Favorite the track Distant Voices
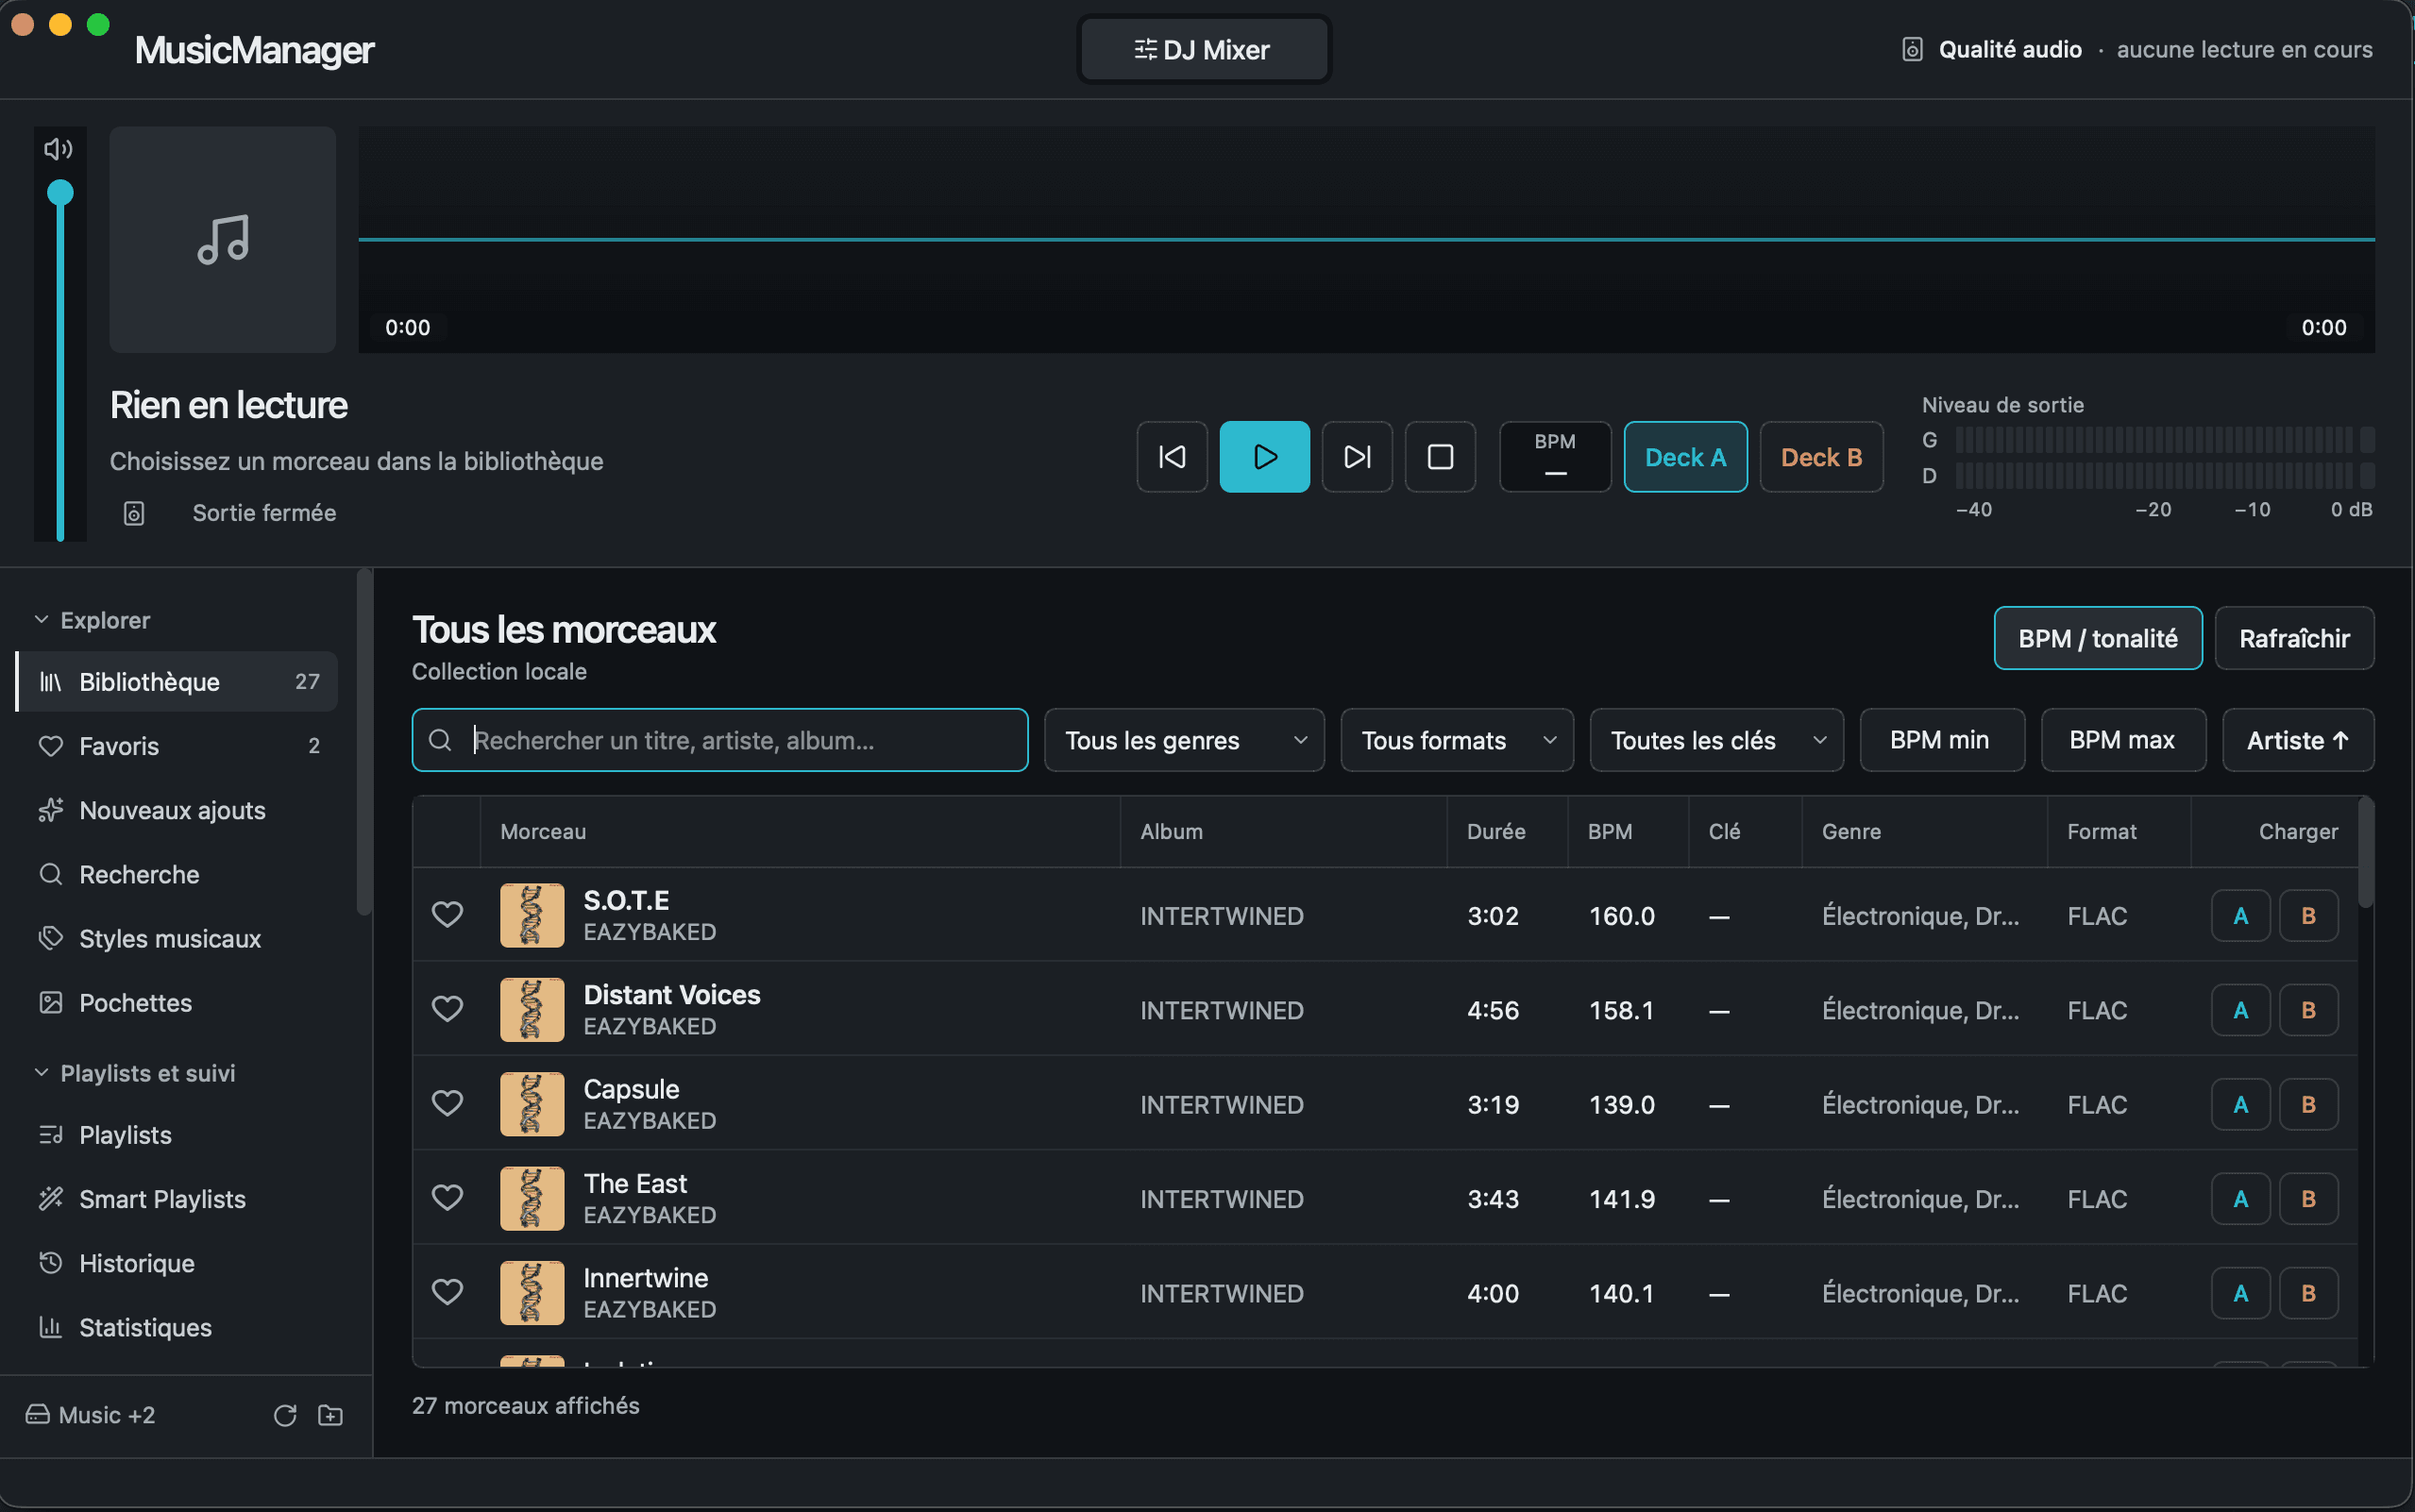 pyautogui.click(x=447, y=1008)
